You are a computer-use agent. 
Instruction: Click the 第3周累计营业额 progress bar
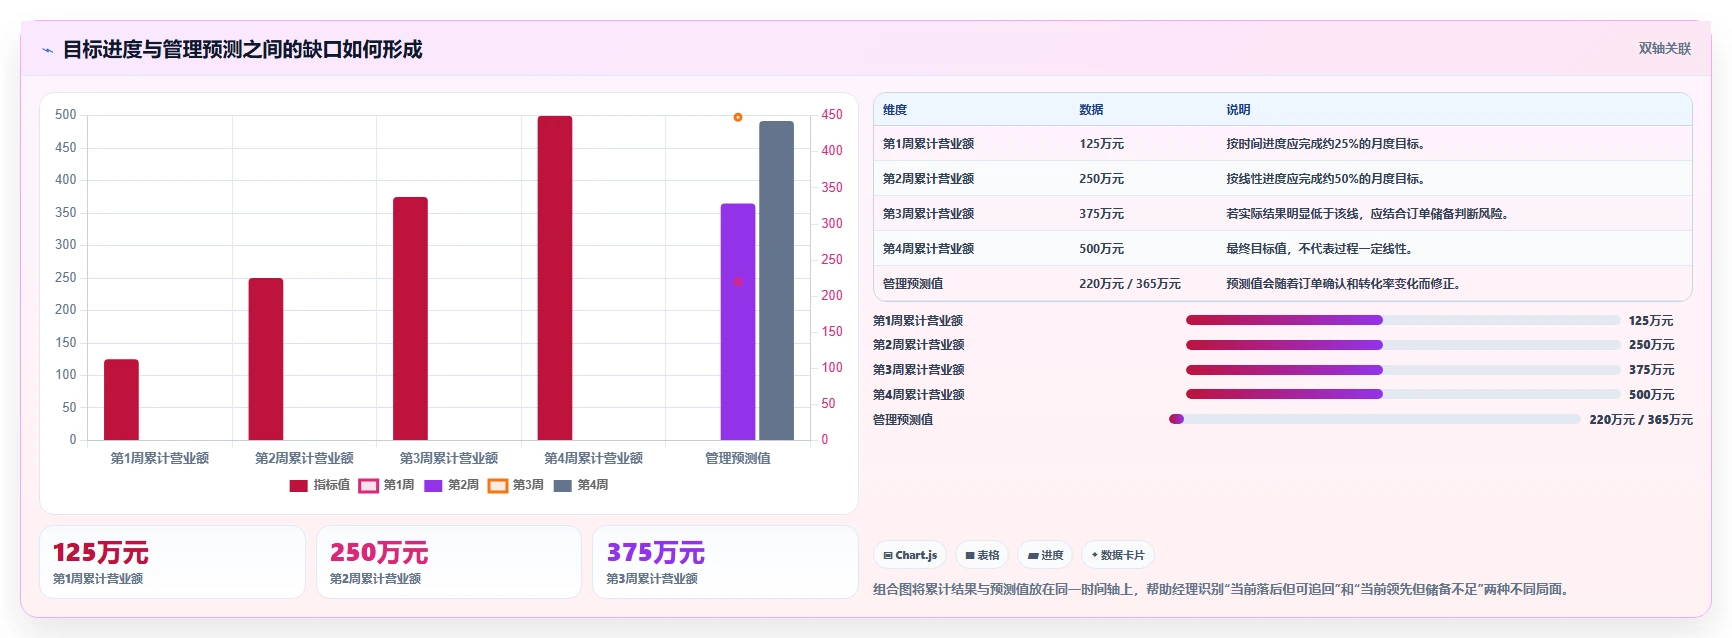click(1403, 369)
